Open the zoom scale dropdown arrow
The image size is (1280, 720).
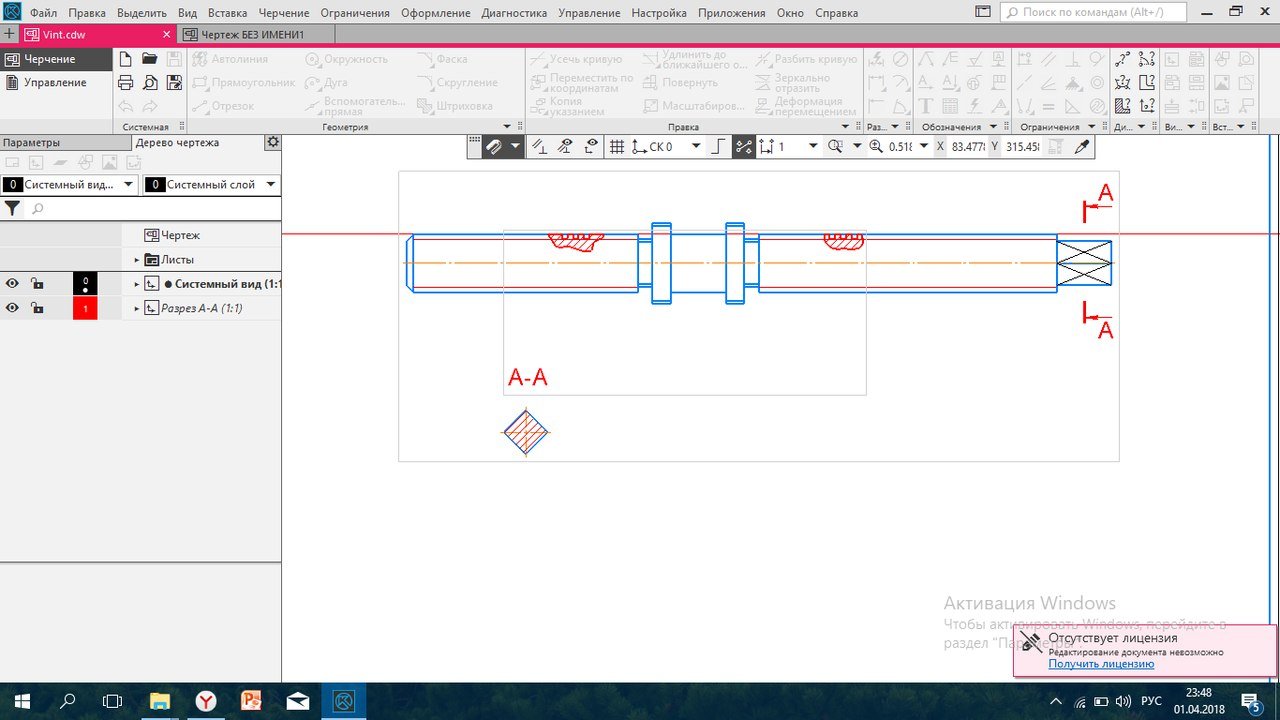tap(924, 147)
